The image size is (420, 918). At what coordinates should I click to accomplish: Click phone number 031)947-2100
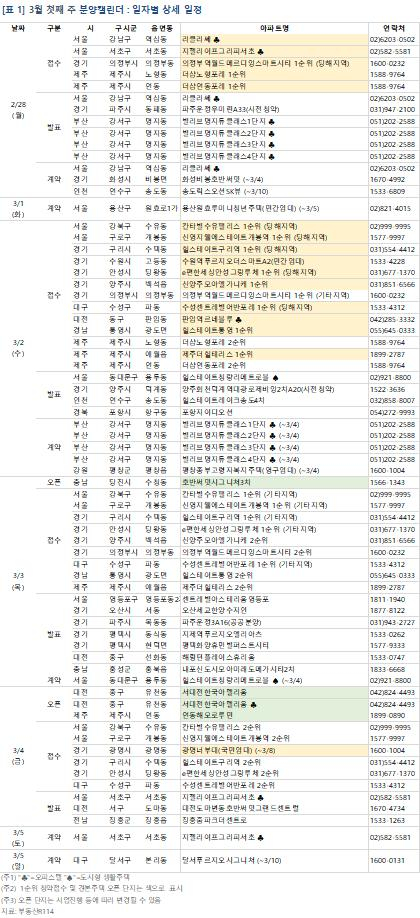click(392, 109)
